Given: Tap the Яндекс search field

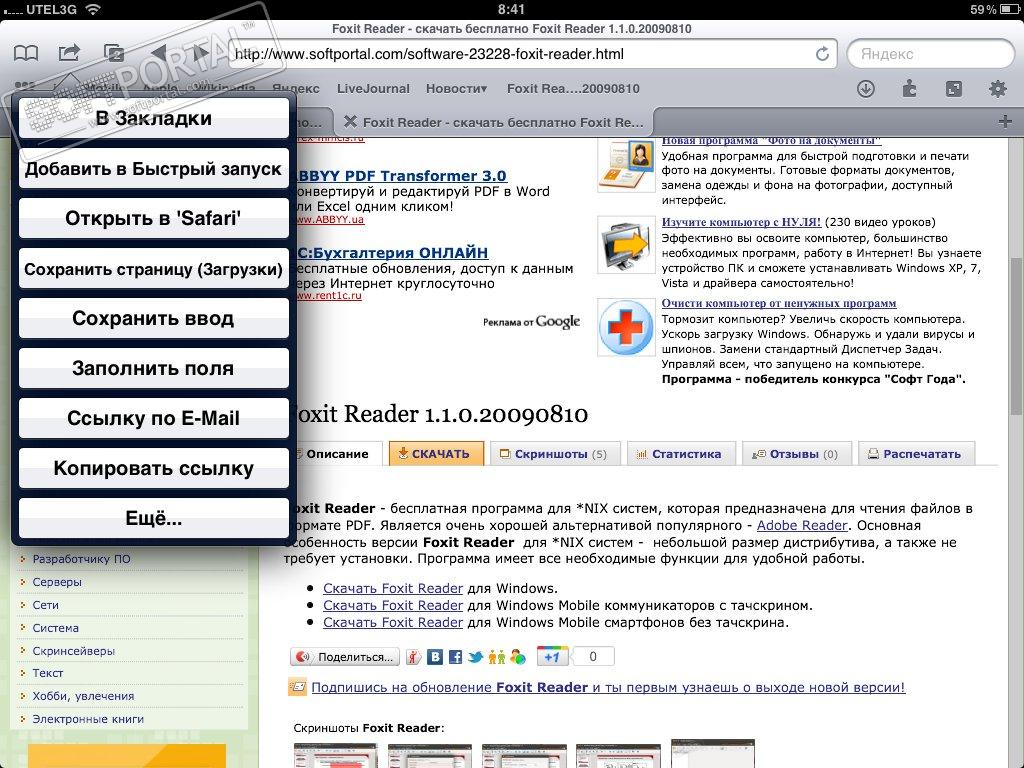Looking at the screenshot, I should click(930, 54).
